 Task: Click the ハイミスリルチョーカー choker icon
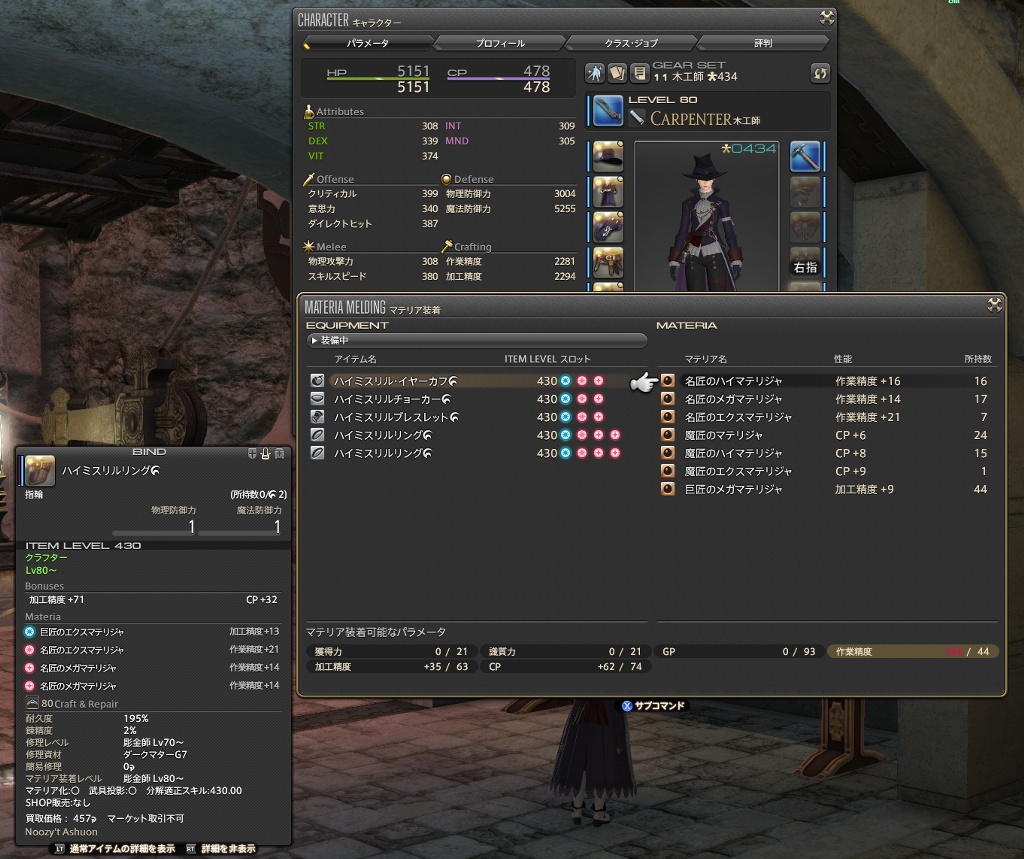[317, 398]
